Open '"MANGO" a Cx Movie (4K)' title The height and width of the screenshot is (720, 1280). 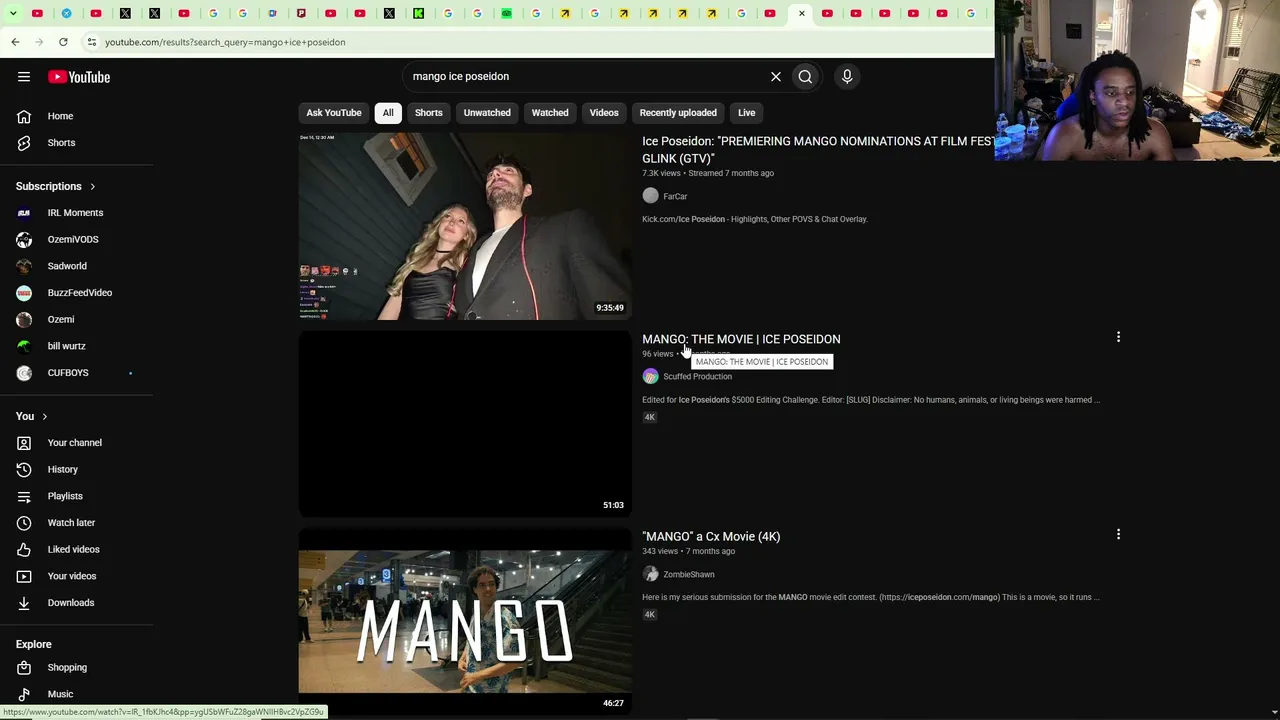tap(711, 537)
